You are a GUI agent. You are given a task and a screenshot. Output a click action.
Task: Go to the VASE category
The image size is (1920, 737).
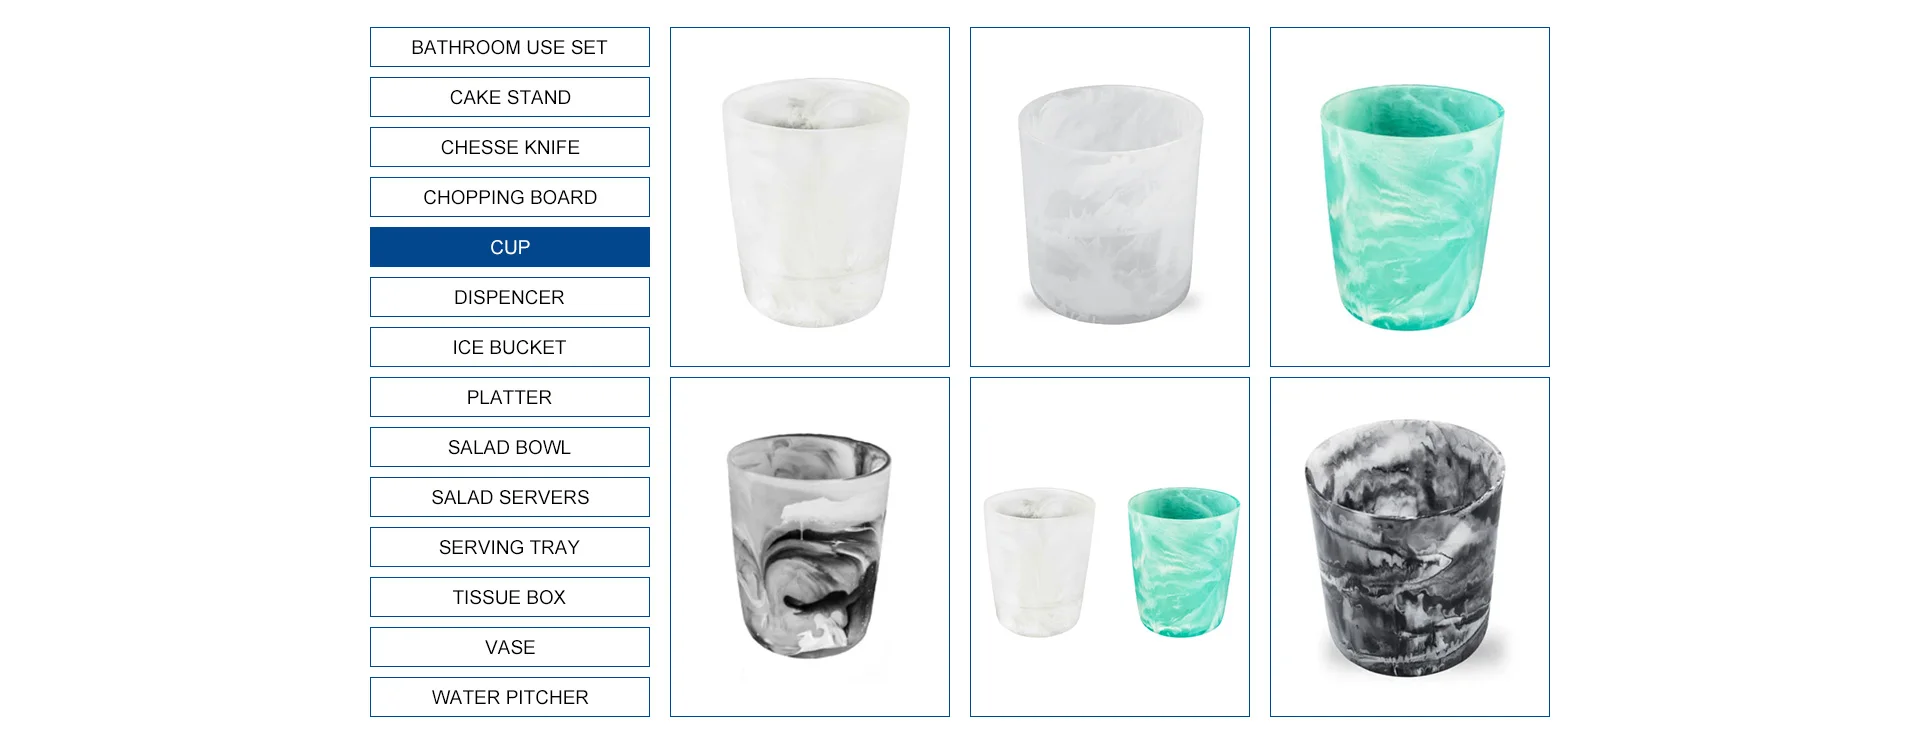coord(509,647)
